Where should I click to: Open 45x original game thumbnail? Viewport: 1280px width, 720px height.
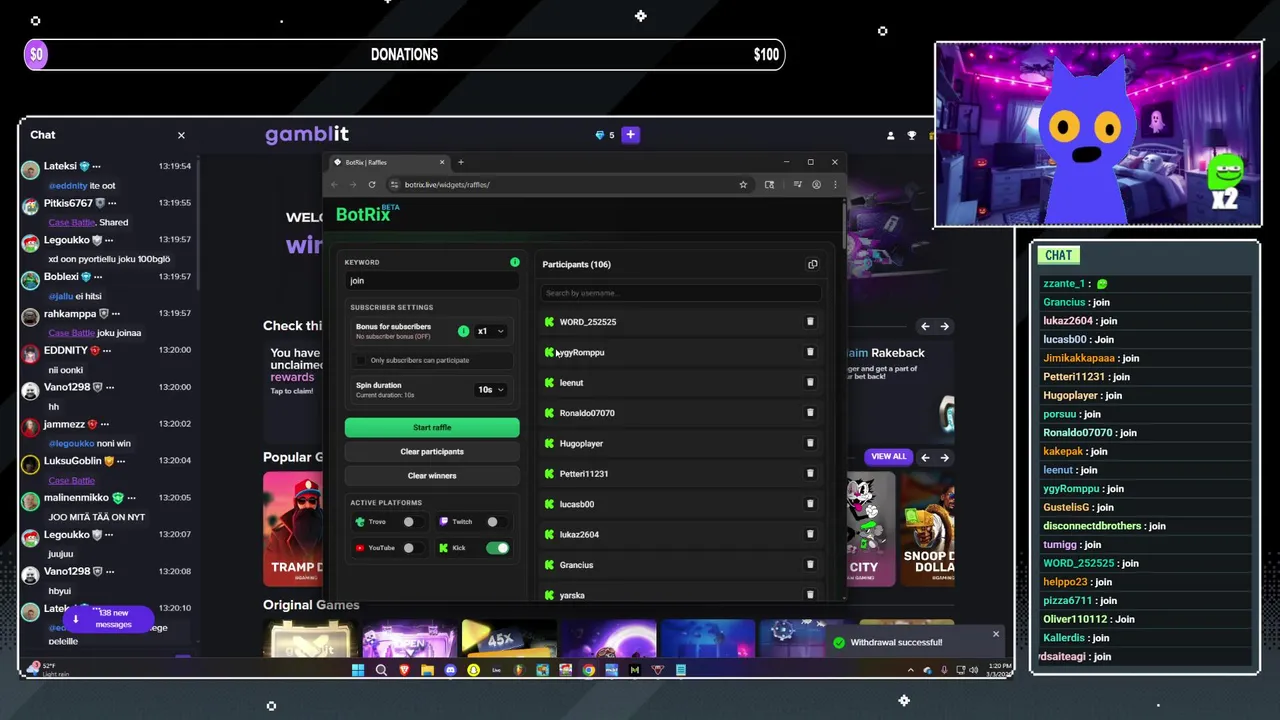[x=508, y=640]
